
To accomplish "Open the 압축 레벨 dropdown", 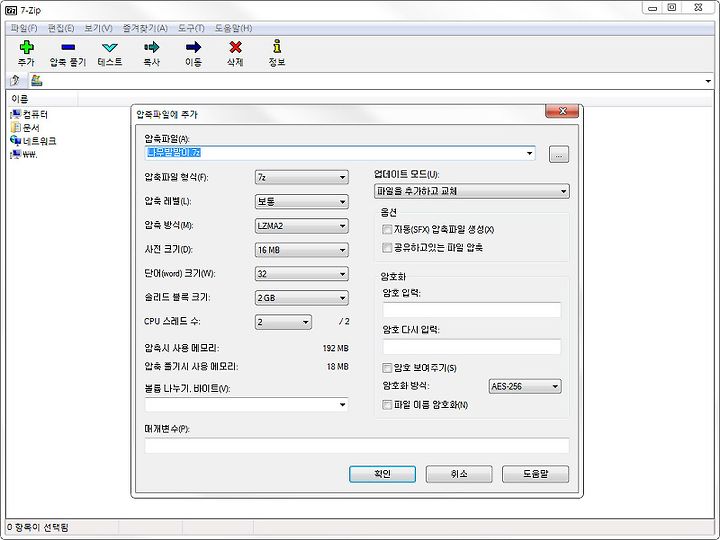I will (x=302, y=202).
